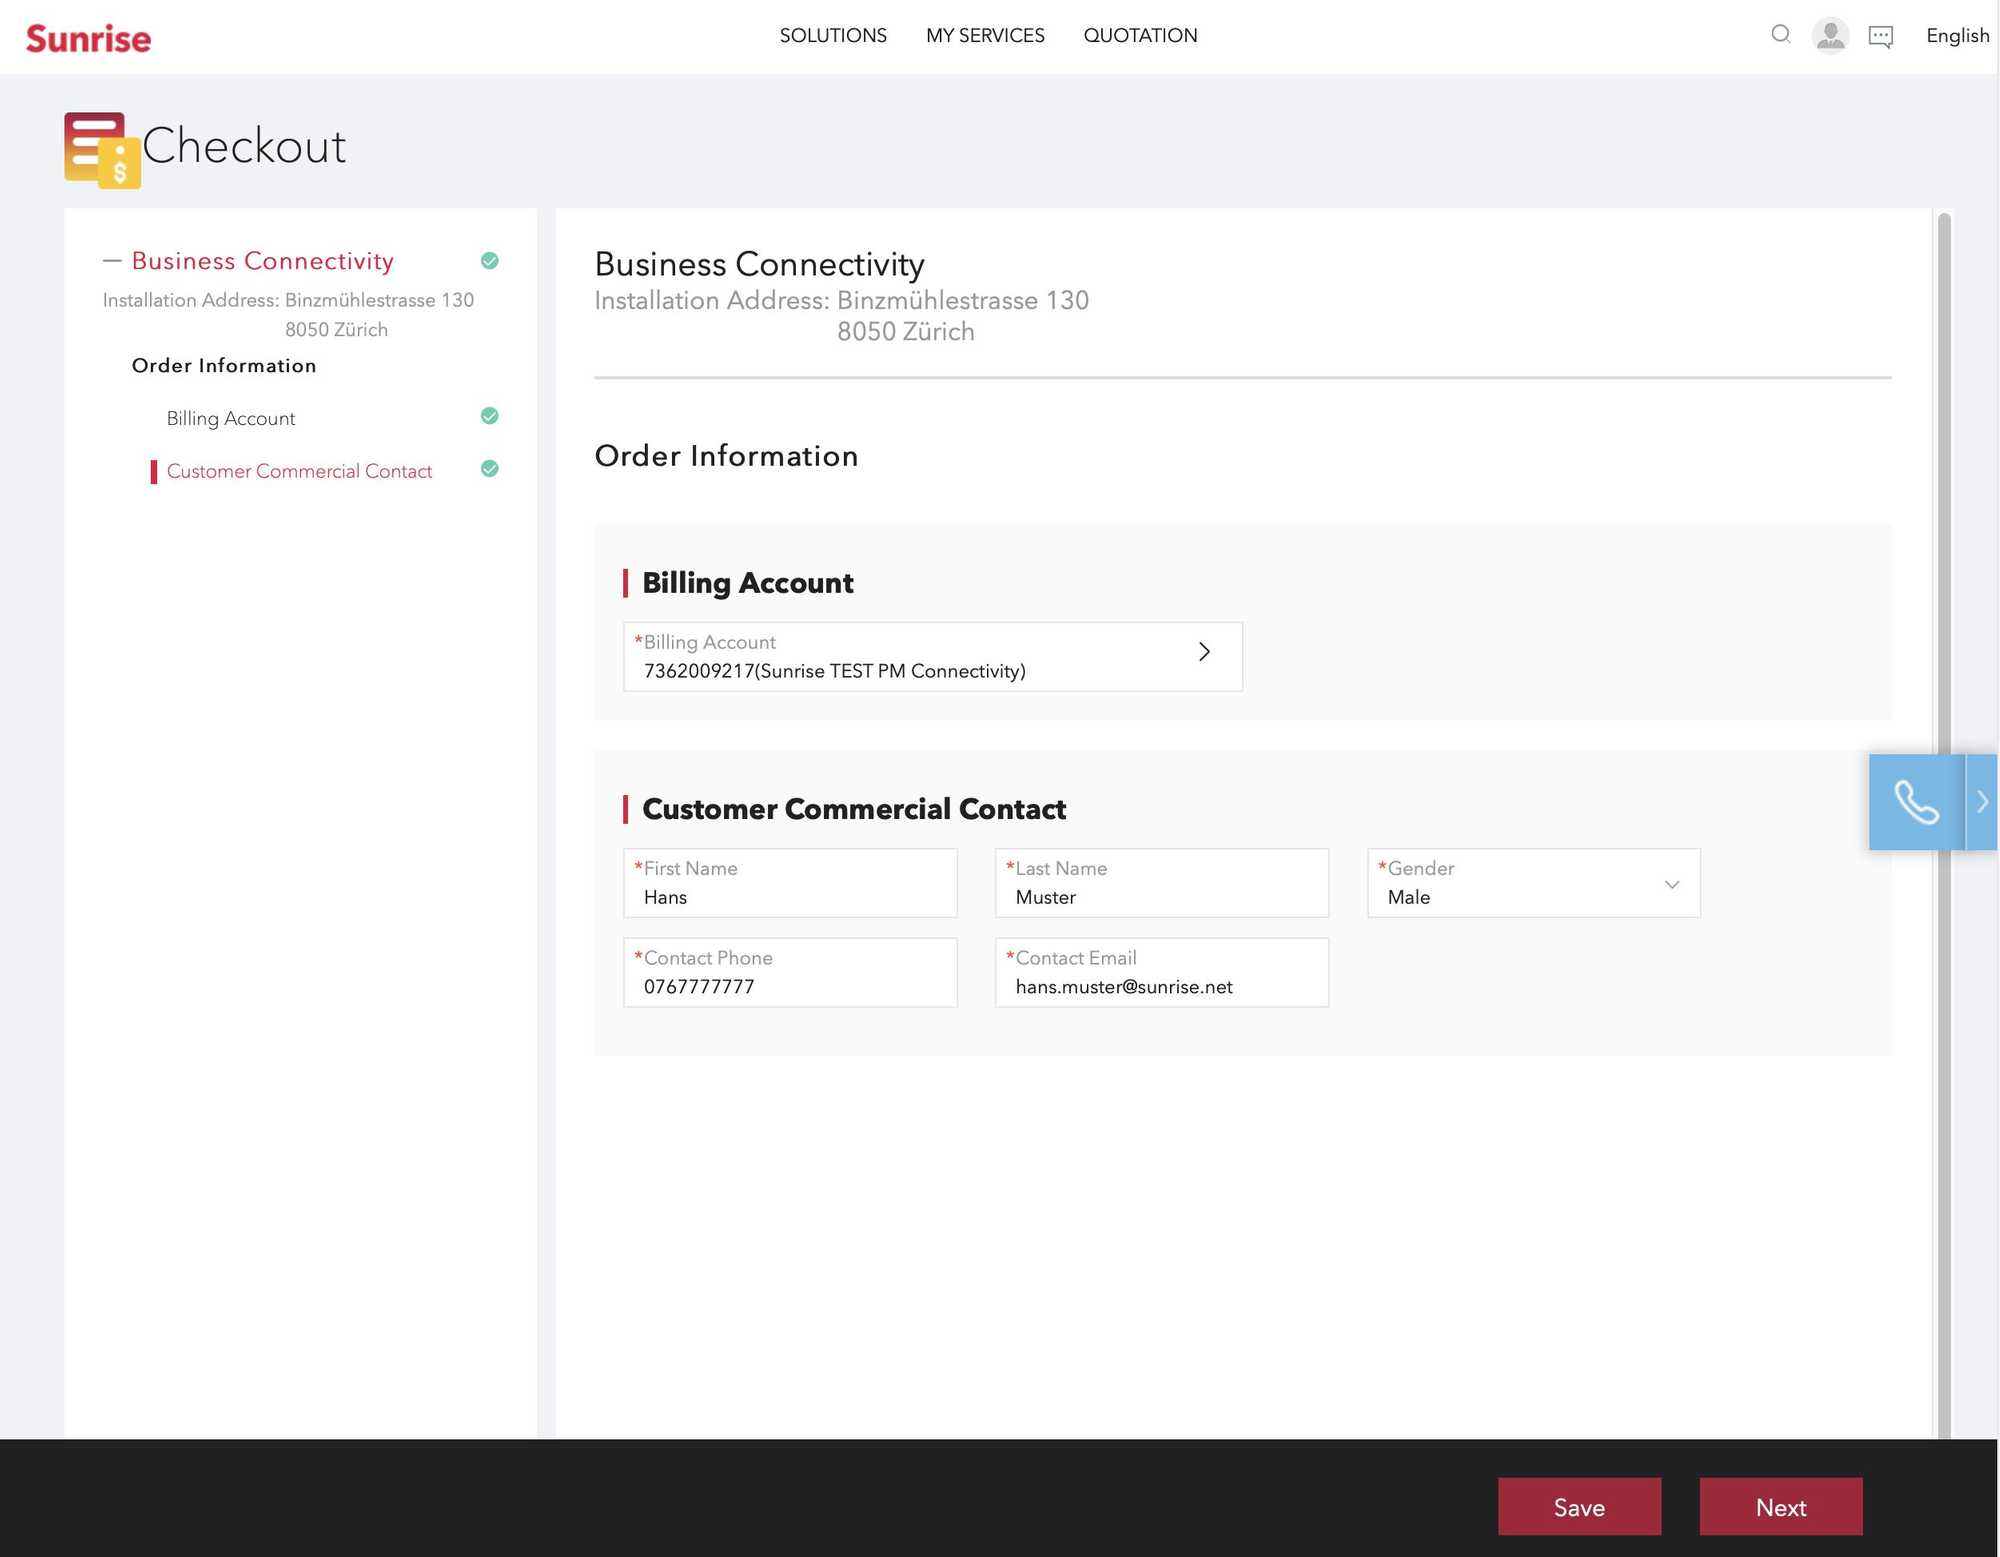Image resolution: width=2000 pixels, height=1557 pixels.
Task: Click the Save button
Action: tap(1579, 1507)
